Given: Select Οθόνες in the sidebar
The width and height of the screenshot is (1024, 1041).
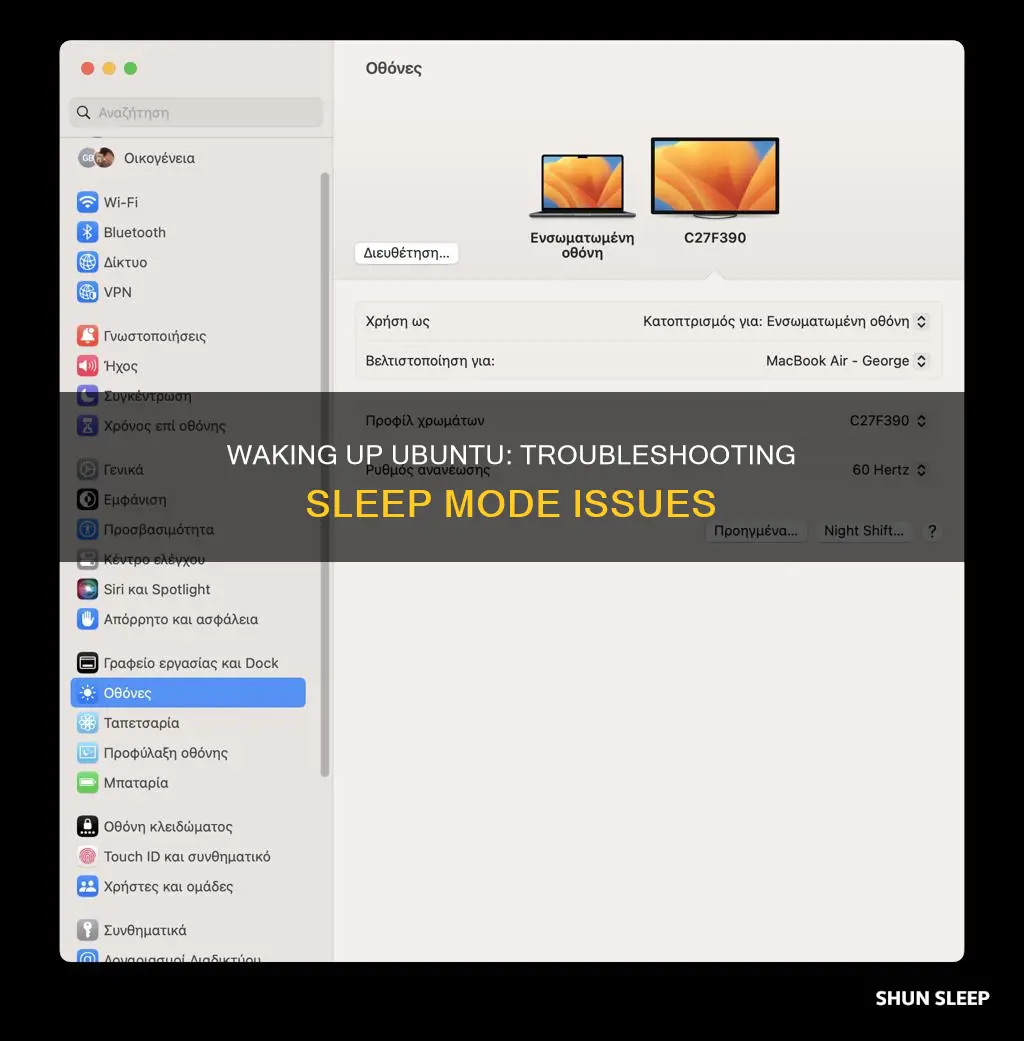Looking at the screenshot, I should click(188, 692).
